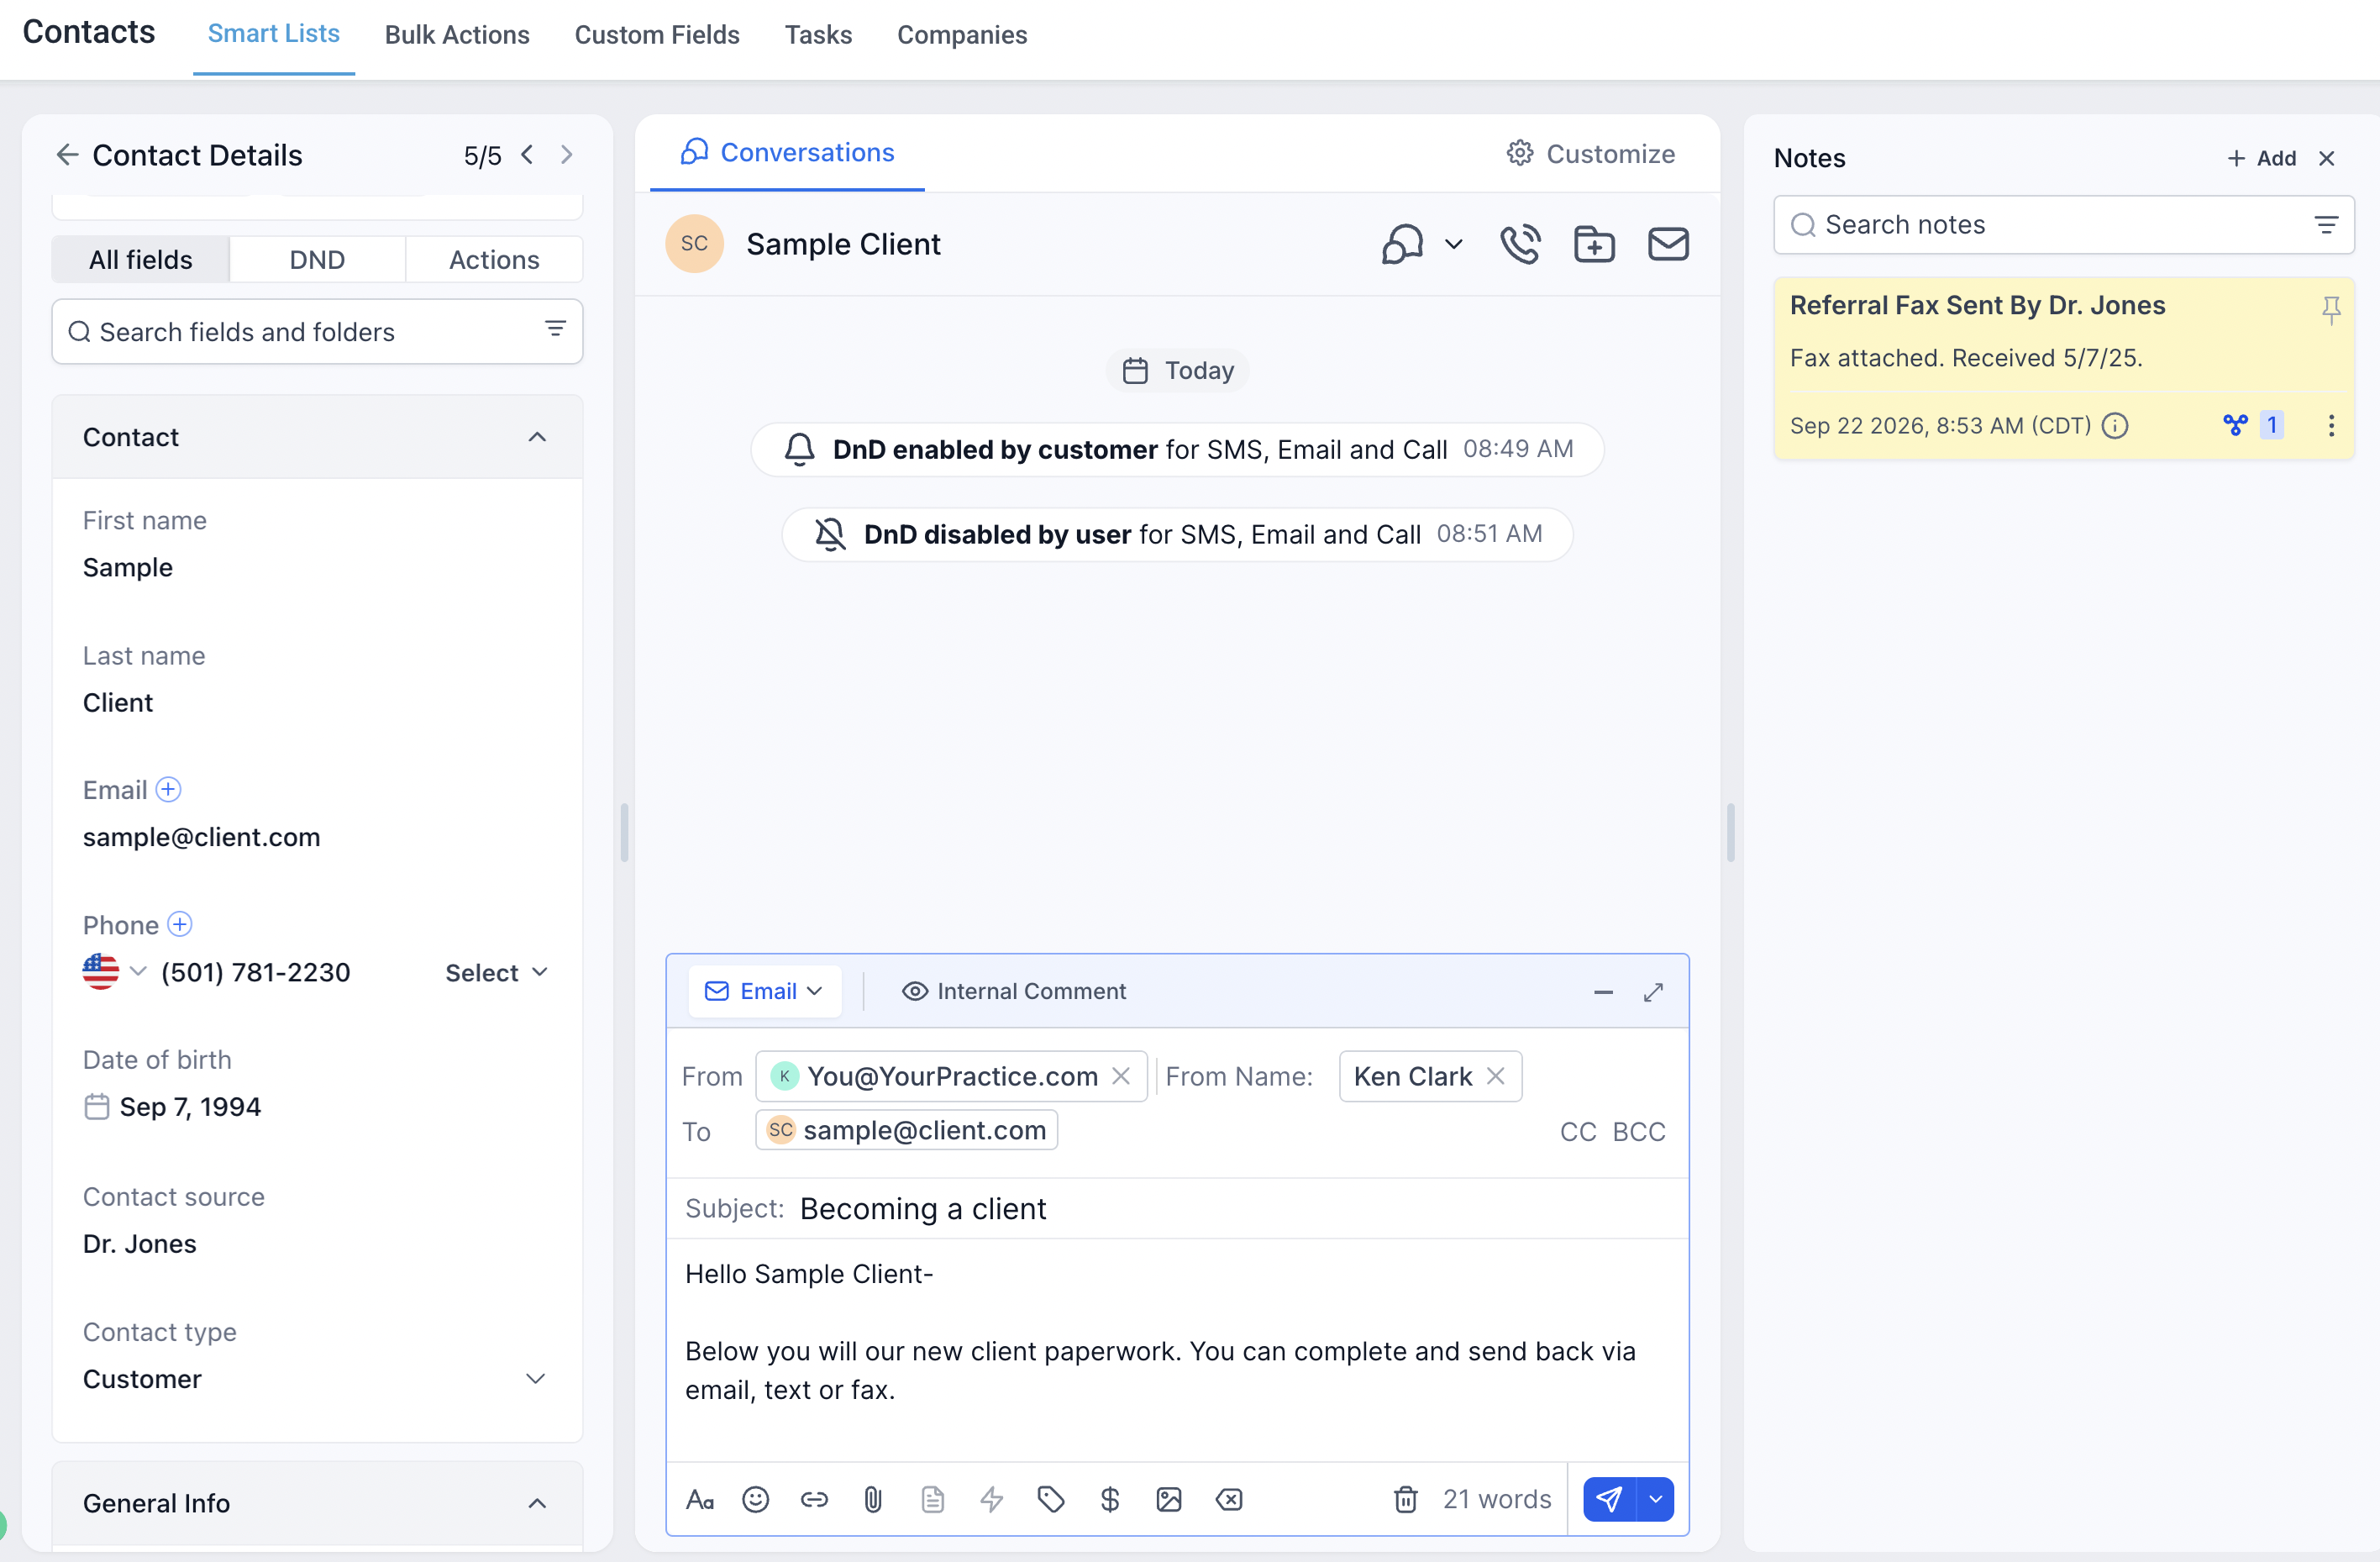
Task: Collapse the General Info section
Action: pyautogui.click(x=537, y=1503)
